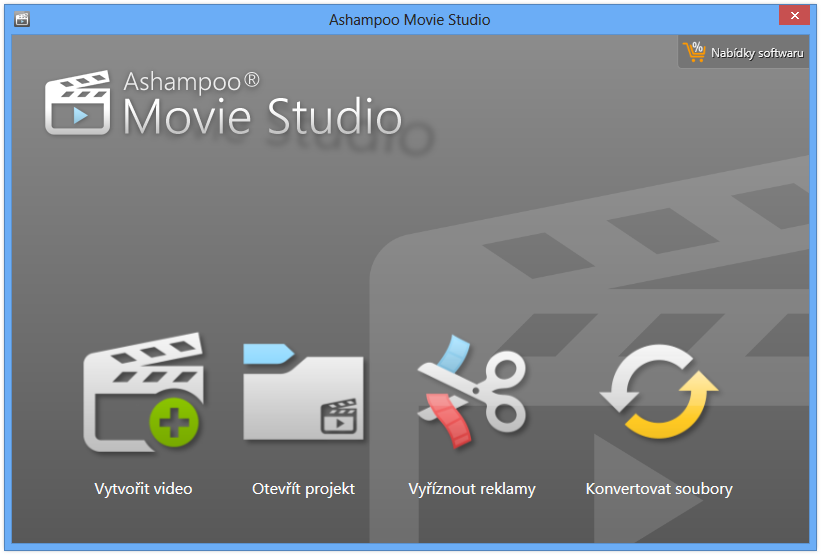Select the scissors filmstrip icon
This screenshot has height=555, width=821.
(472, 392)
